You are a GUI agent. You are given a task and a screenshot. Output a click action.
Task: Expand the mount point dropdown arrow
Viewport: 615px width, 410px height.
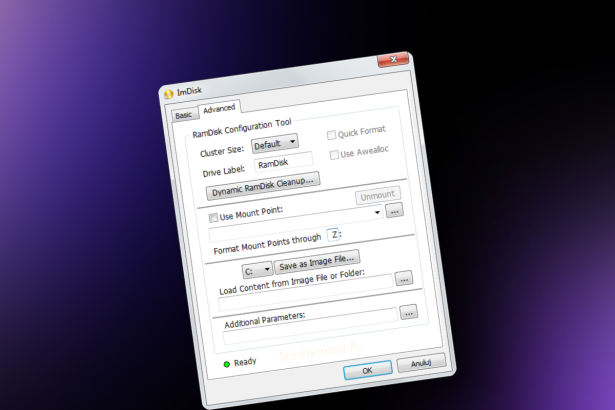click(x=377, y=213)
